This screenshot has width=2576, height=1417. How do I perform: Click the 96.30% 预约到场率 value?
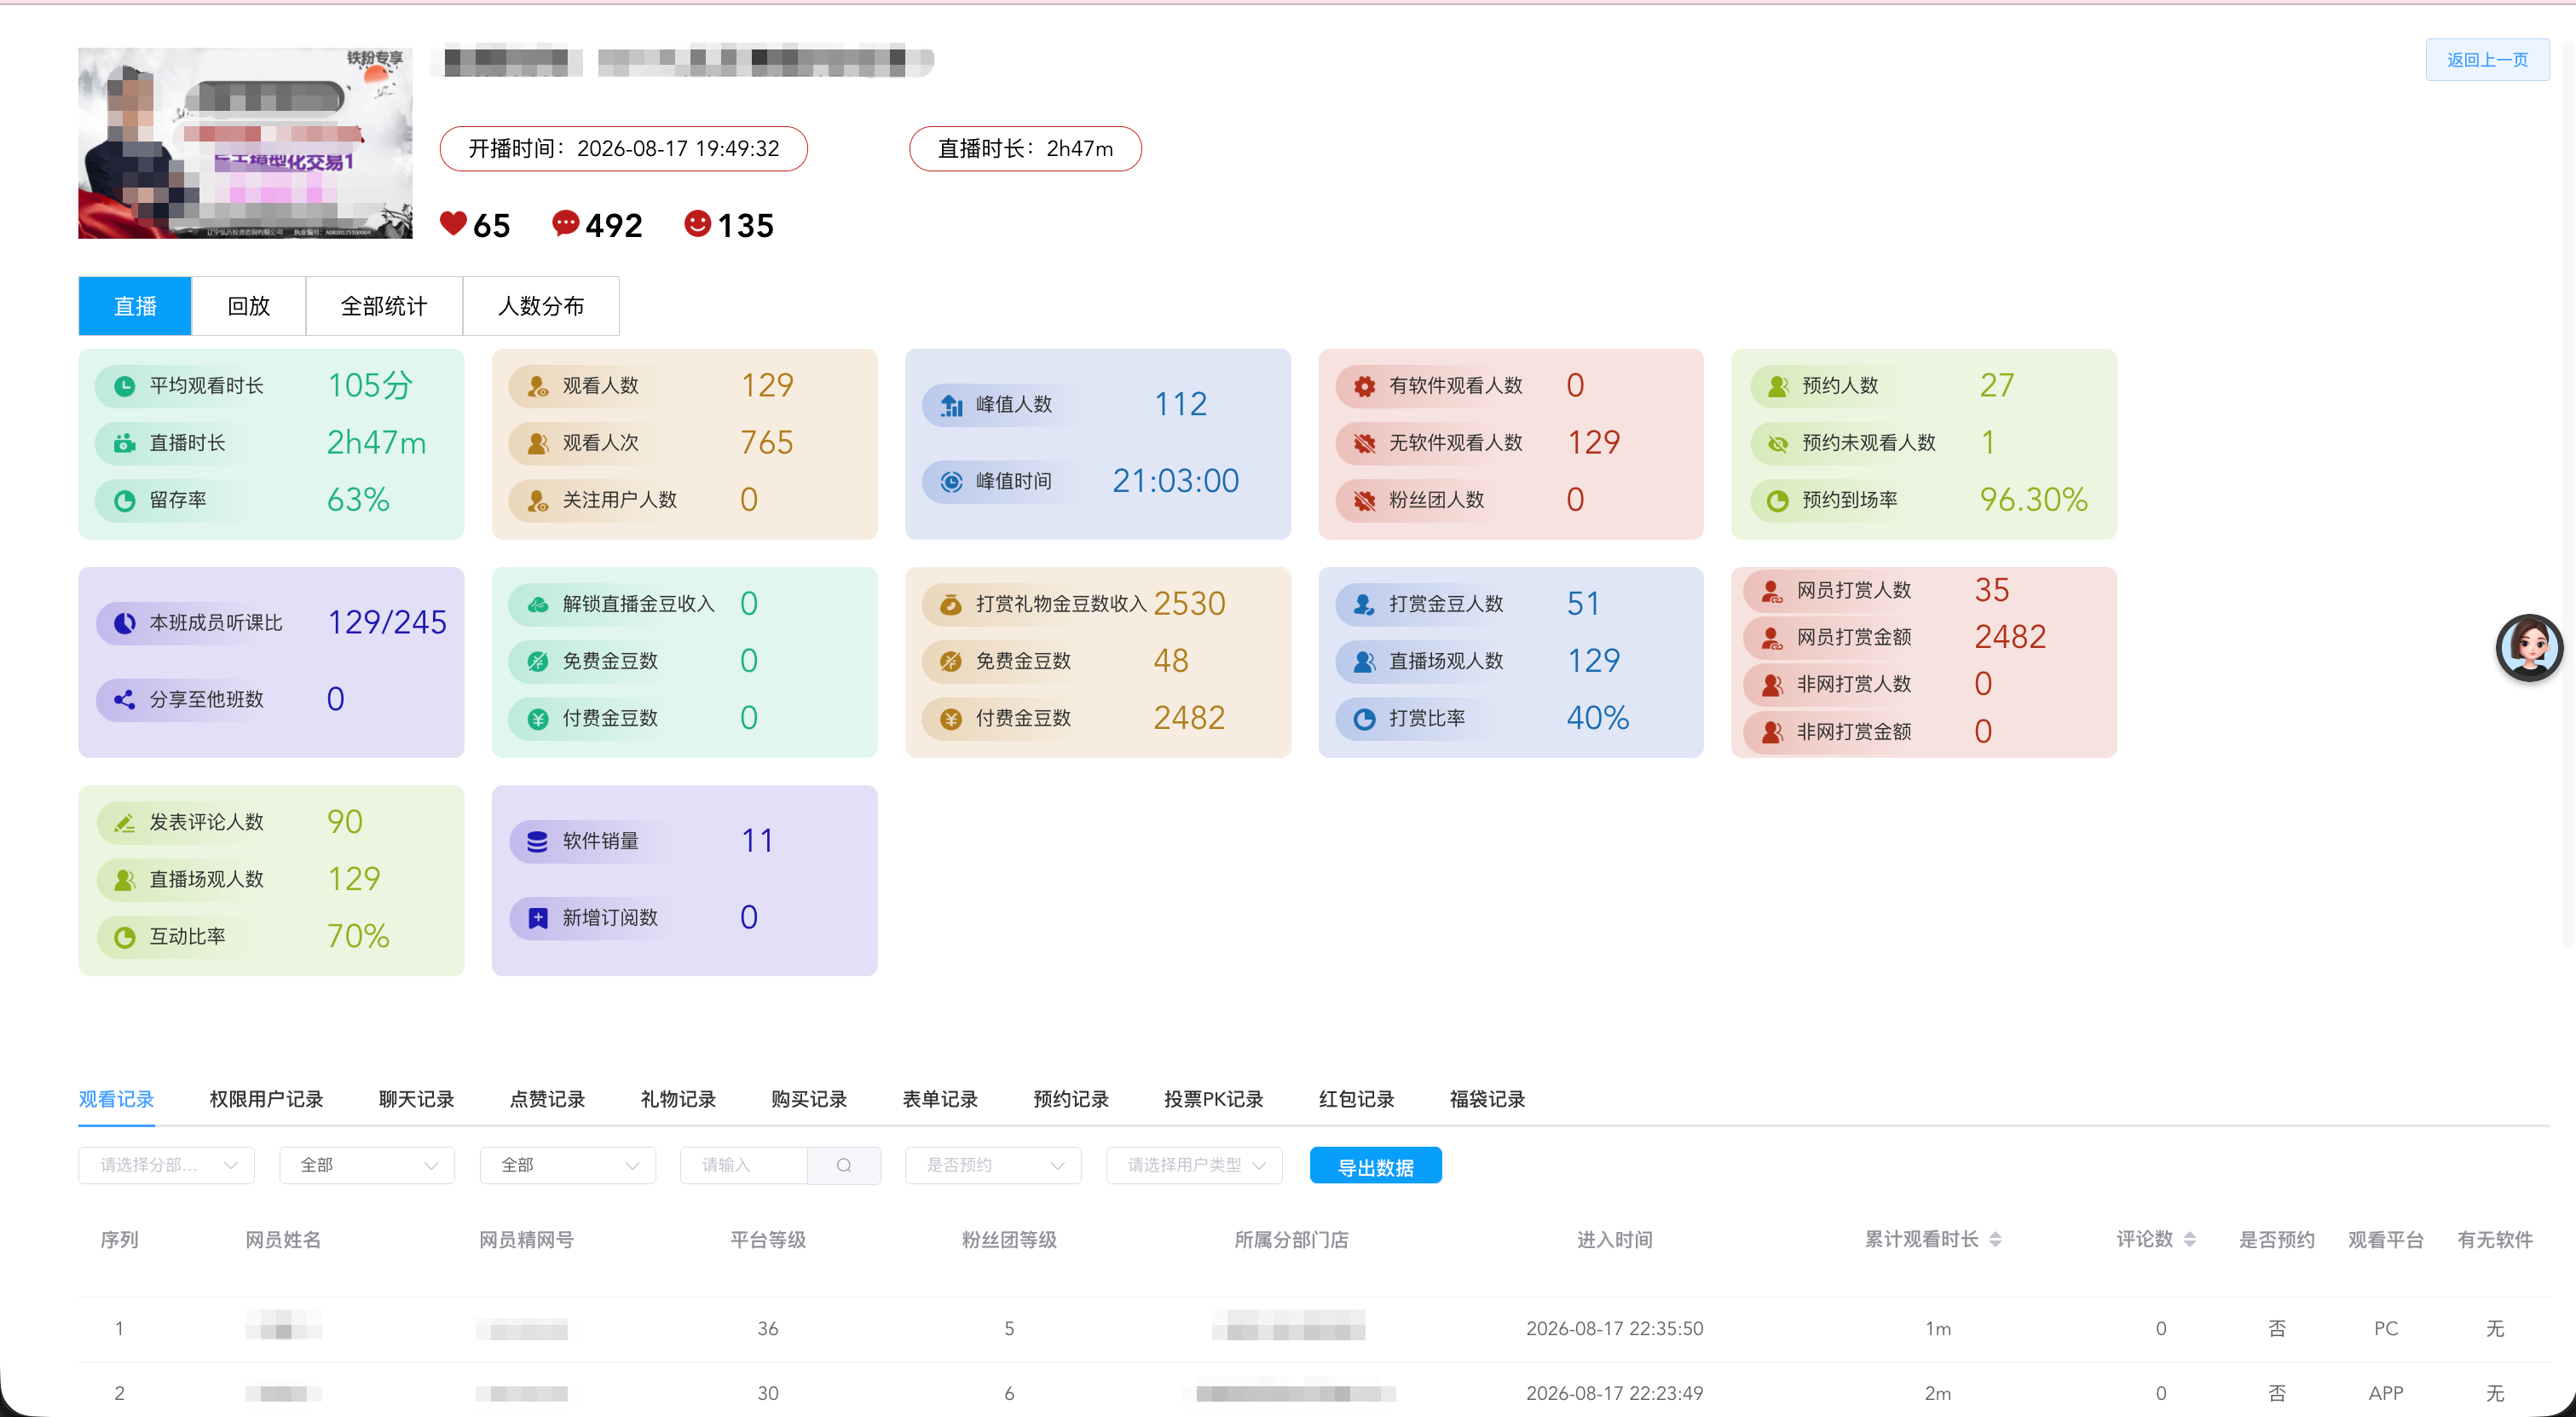[2033, 500]
